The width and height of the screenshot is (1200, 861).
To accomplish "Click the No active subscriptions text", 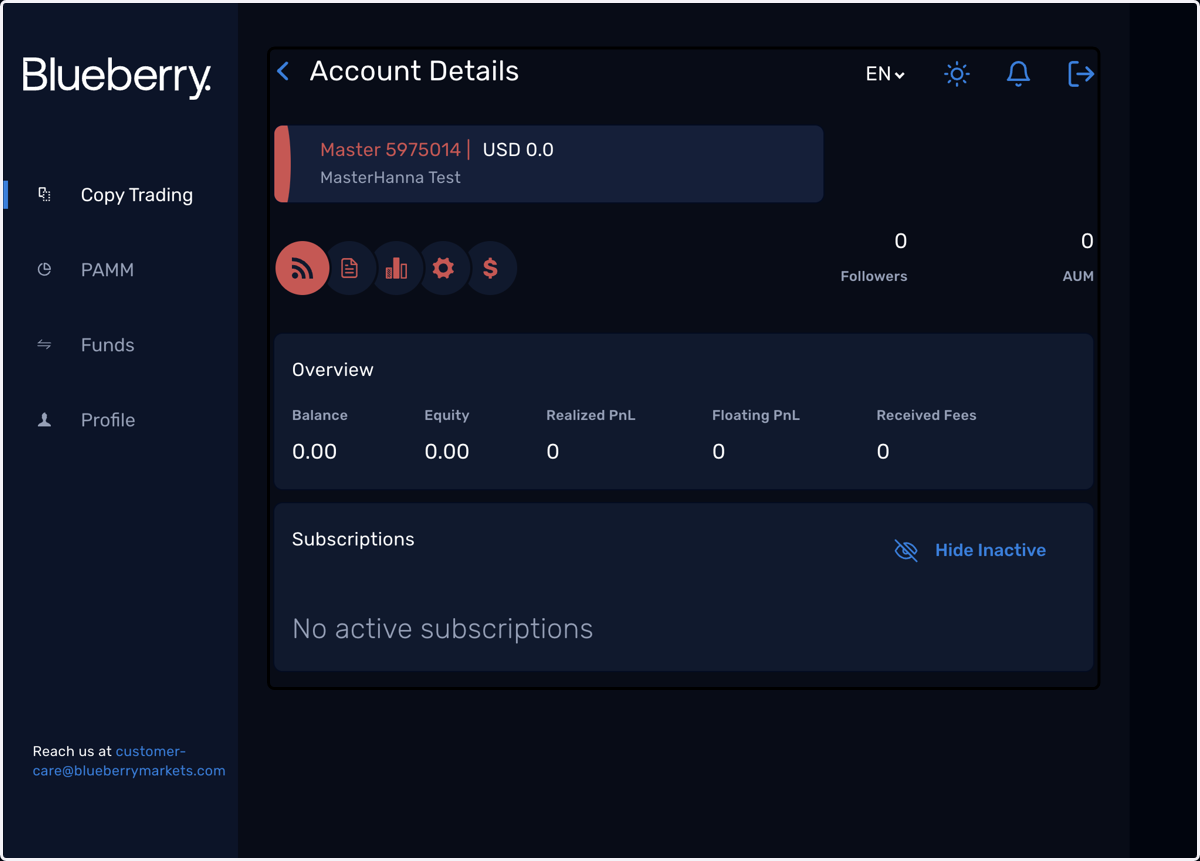I will [442, 629].
